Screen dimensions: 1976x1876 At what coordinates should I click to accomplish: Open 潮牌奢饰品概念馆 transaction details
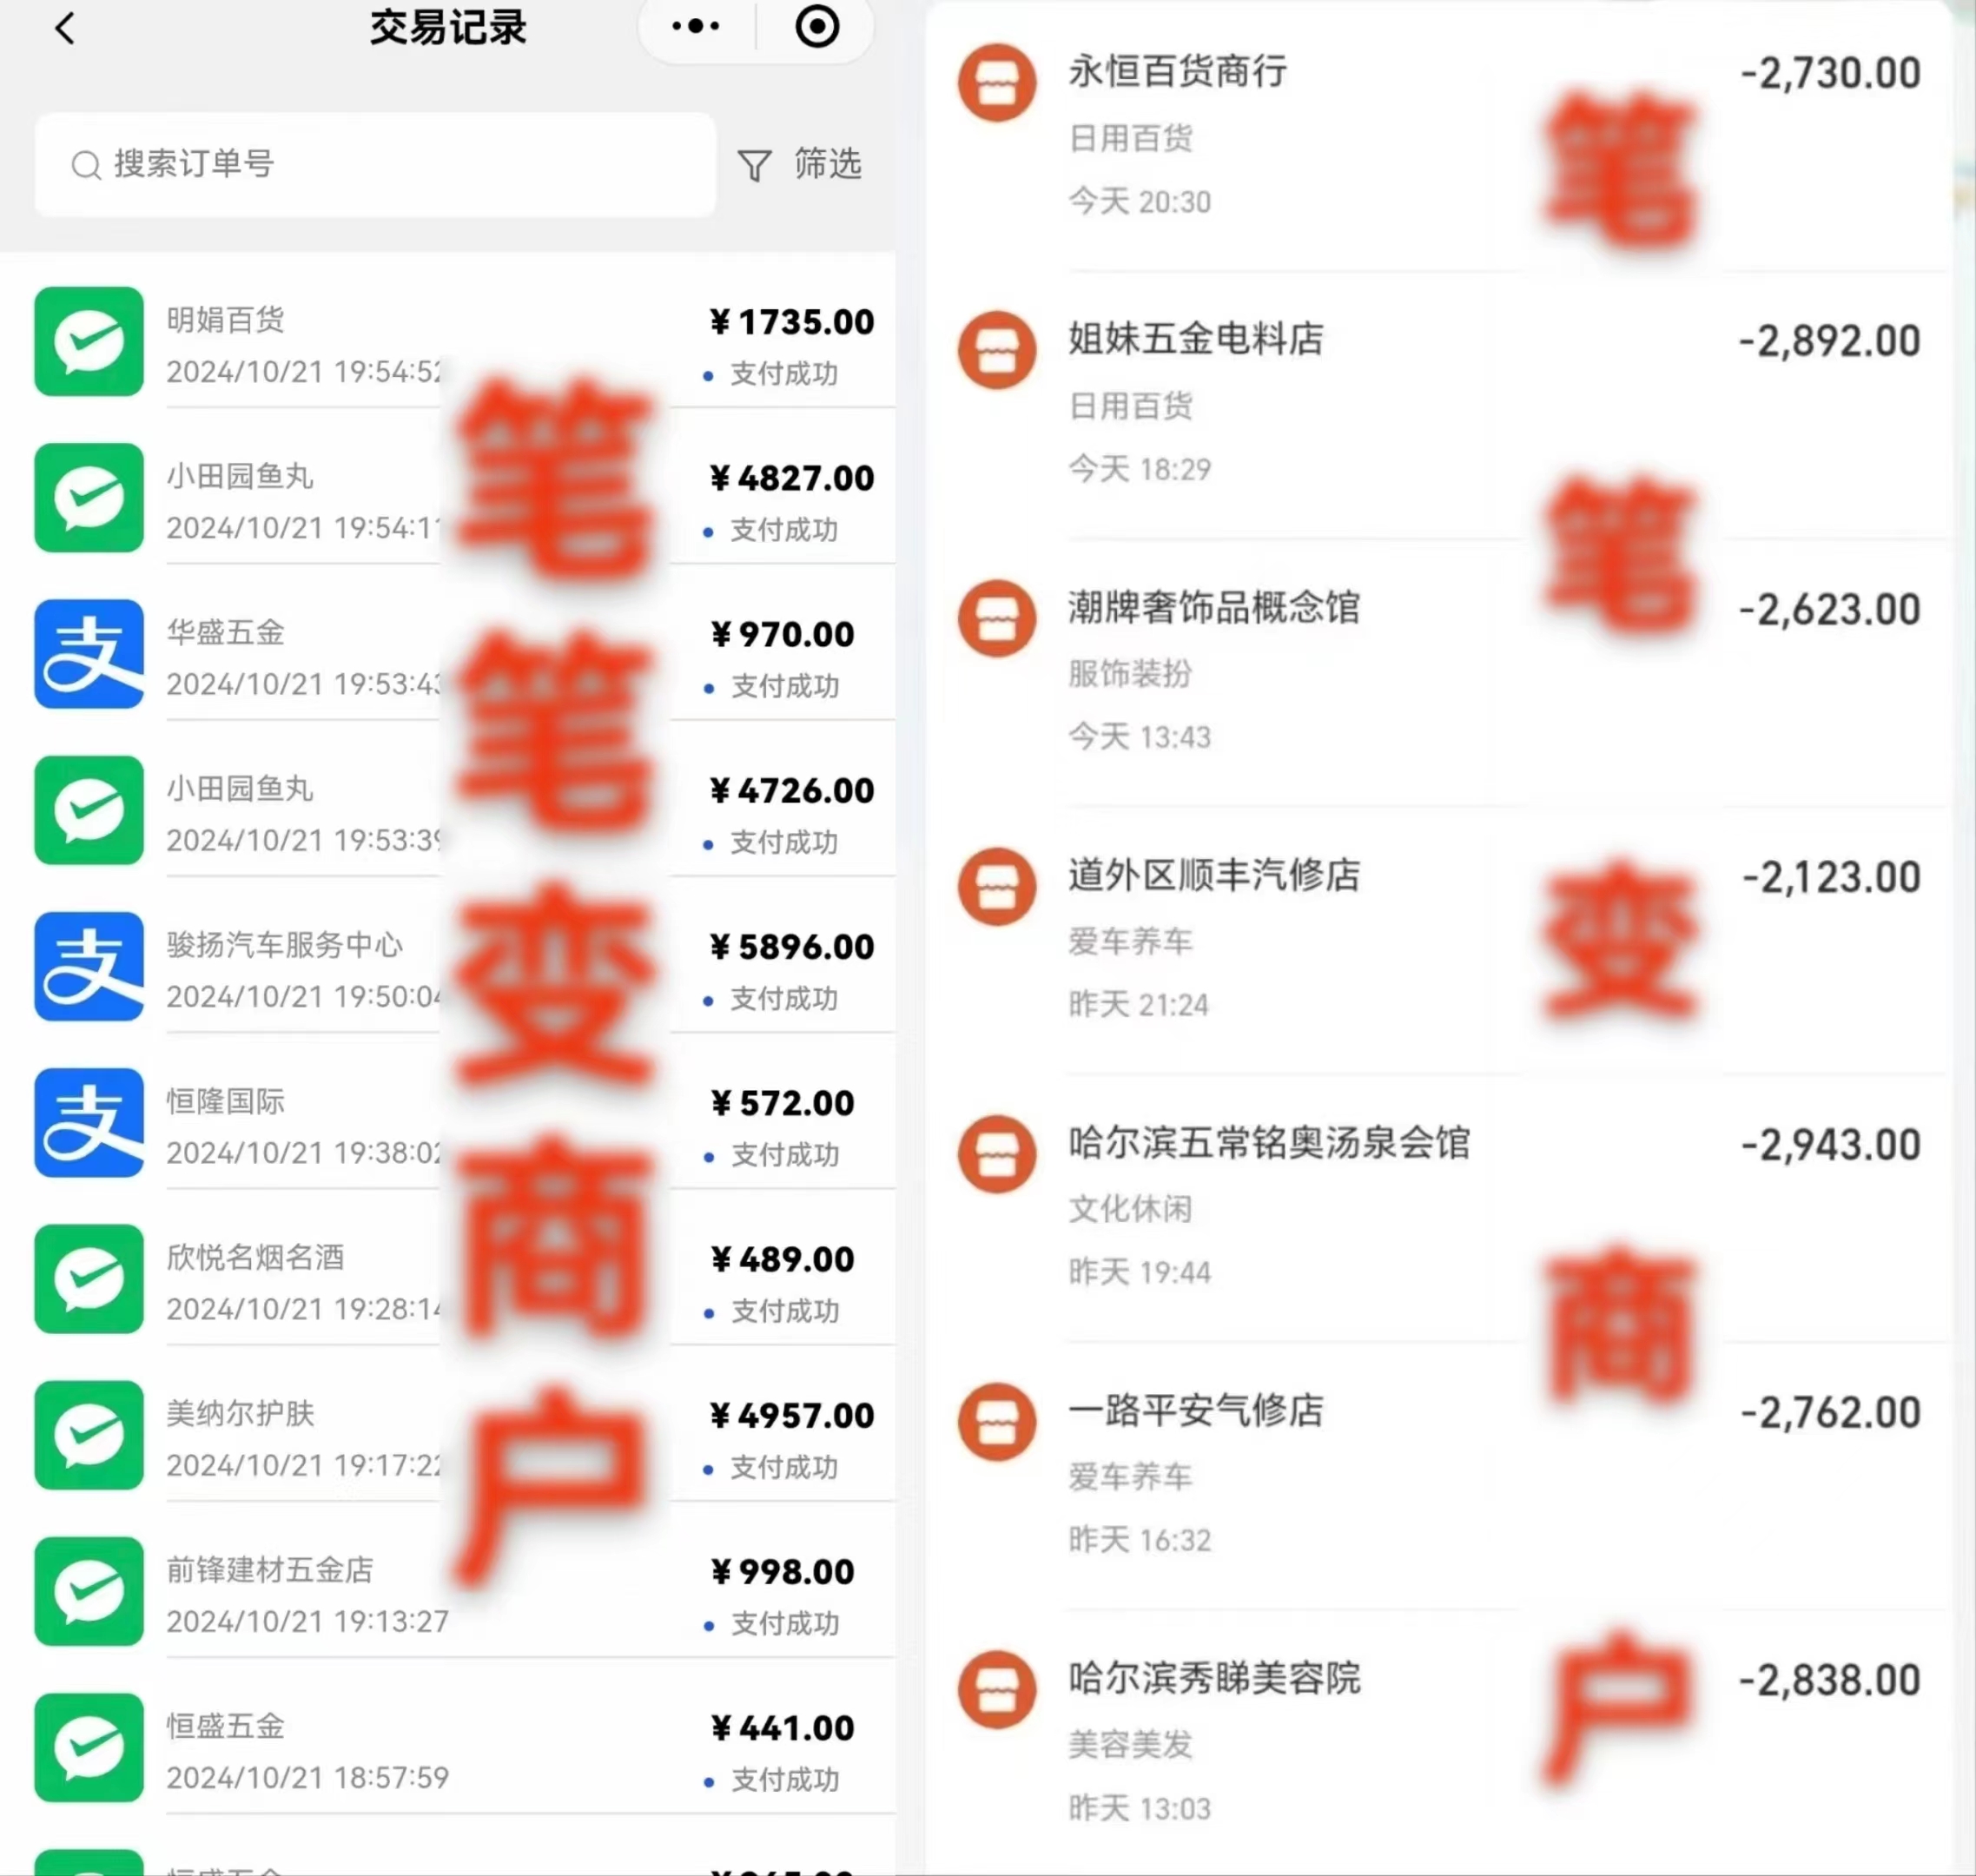[1439, 672]
